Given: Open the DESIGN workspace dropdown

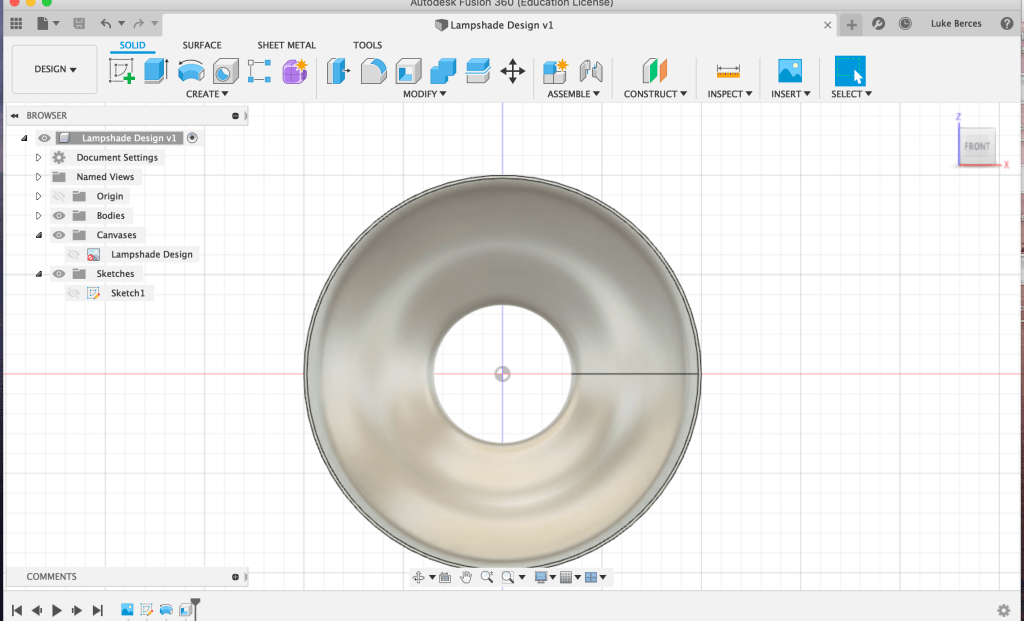Looking at the screenshot, I should [x=55, y=70].
